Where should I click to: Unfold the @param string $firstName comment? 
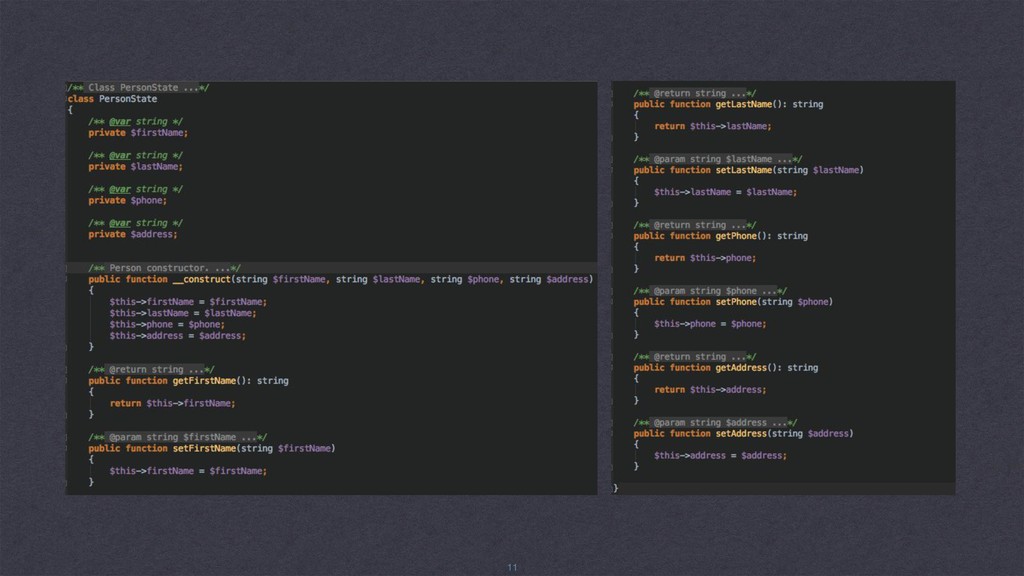point(178,437)
